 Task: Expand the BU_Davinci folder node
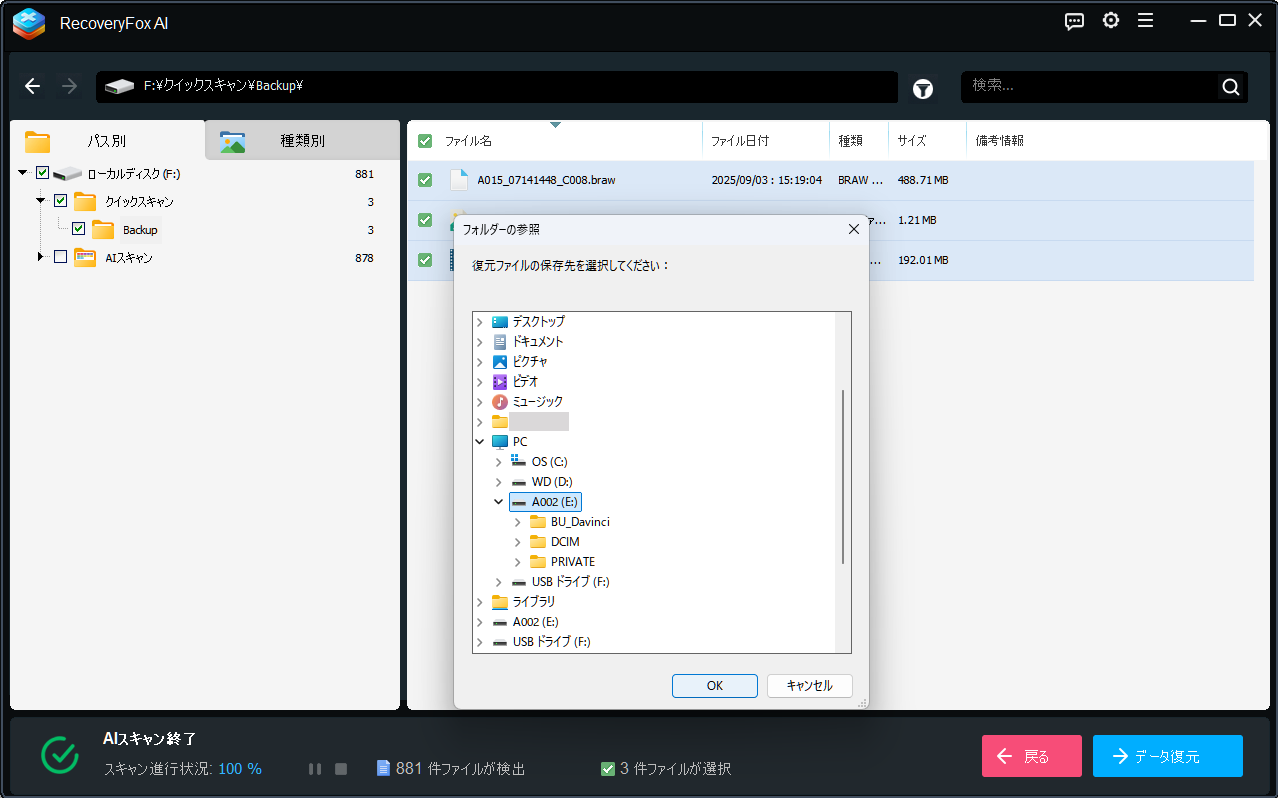(518, 522)
